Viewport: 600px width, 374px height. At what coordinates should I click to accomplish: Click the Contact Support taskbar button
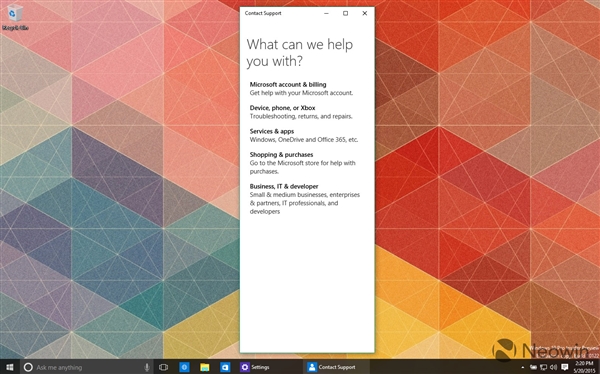point(336,367)
